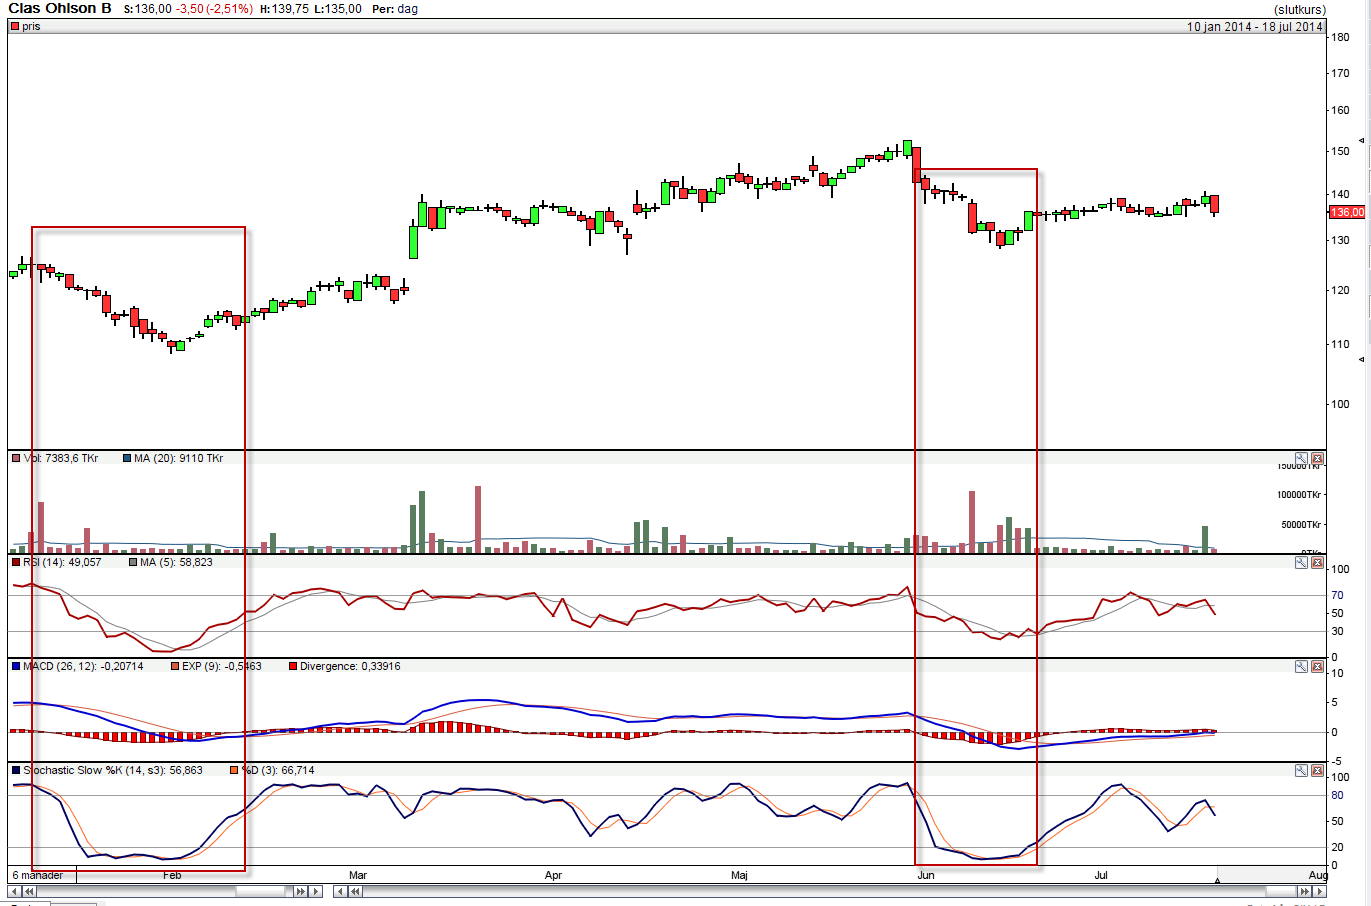Step the left scrollbar back with single arrow

14,892
